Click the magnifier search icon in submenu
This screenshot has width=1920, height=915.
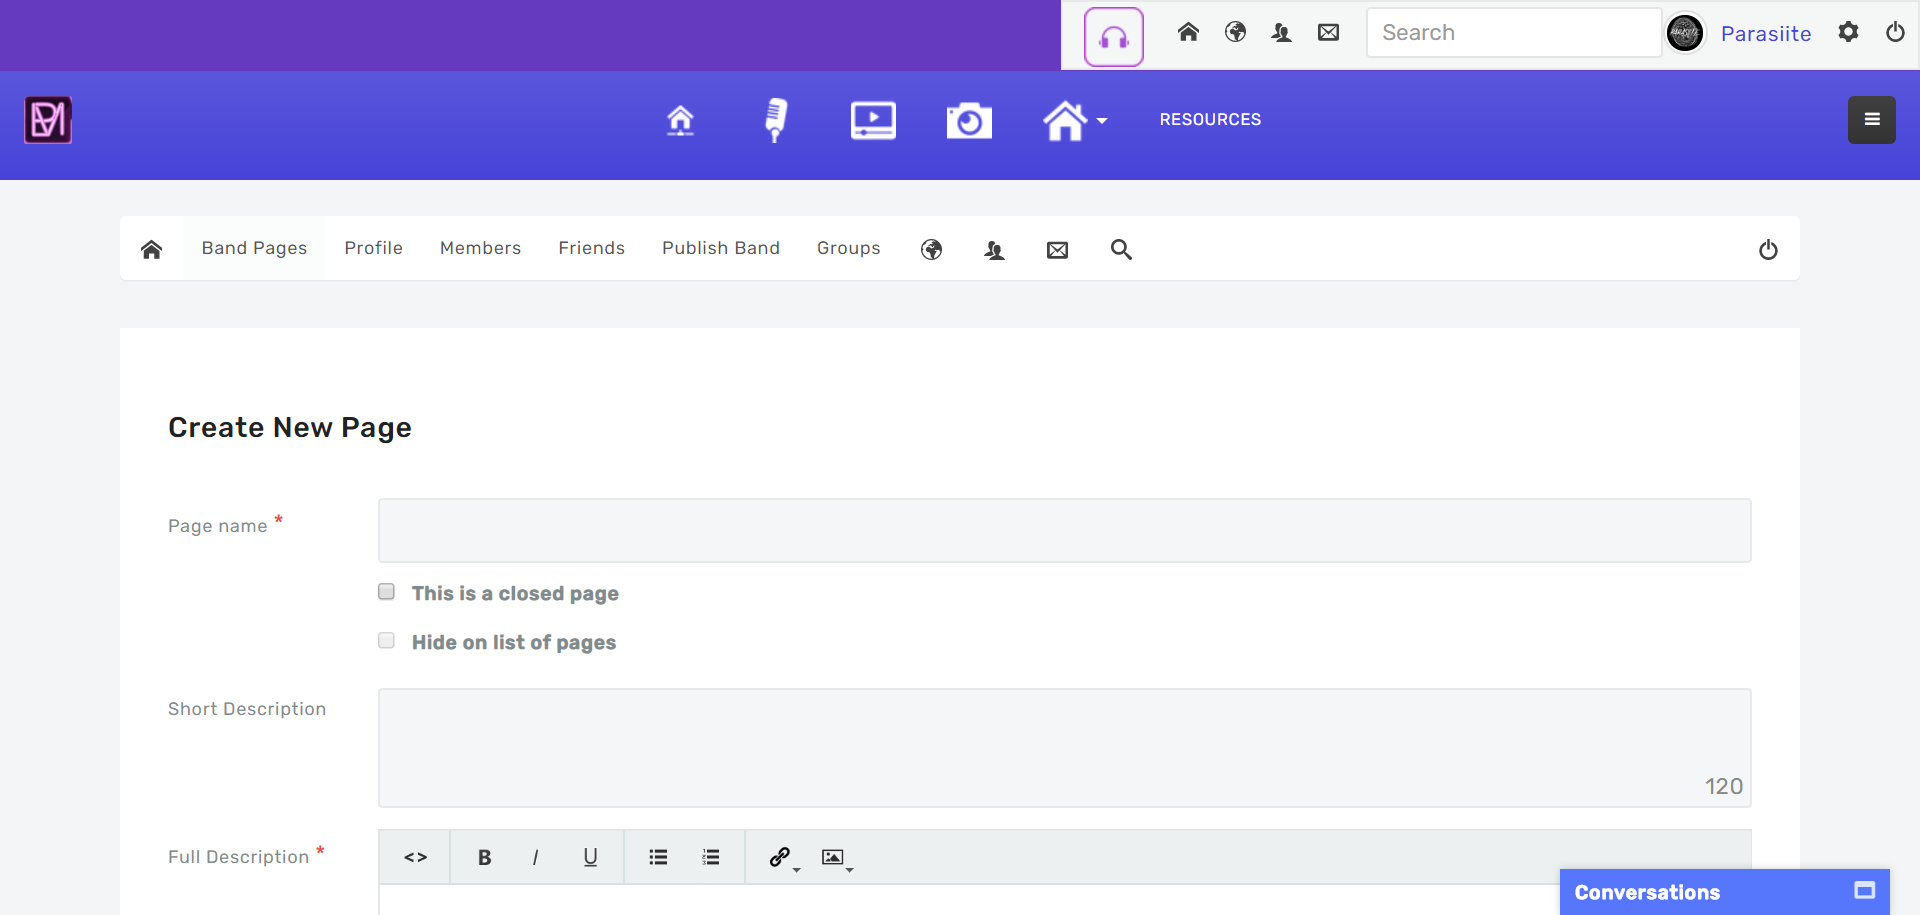pyautogui.click(x=1121, y=250)
